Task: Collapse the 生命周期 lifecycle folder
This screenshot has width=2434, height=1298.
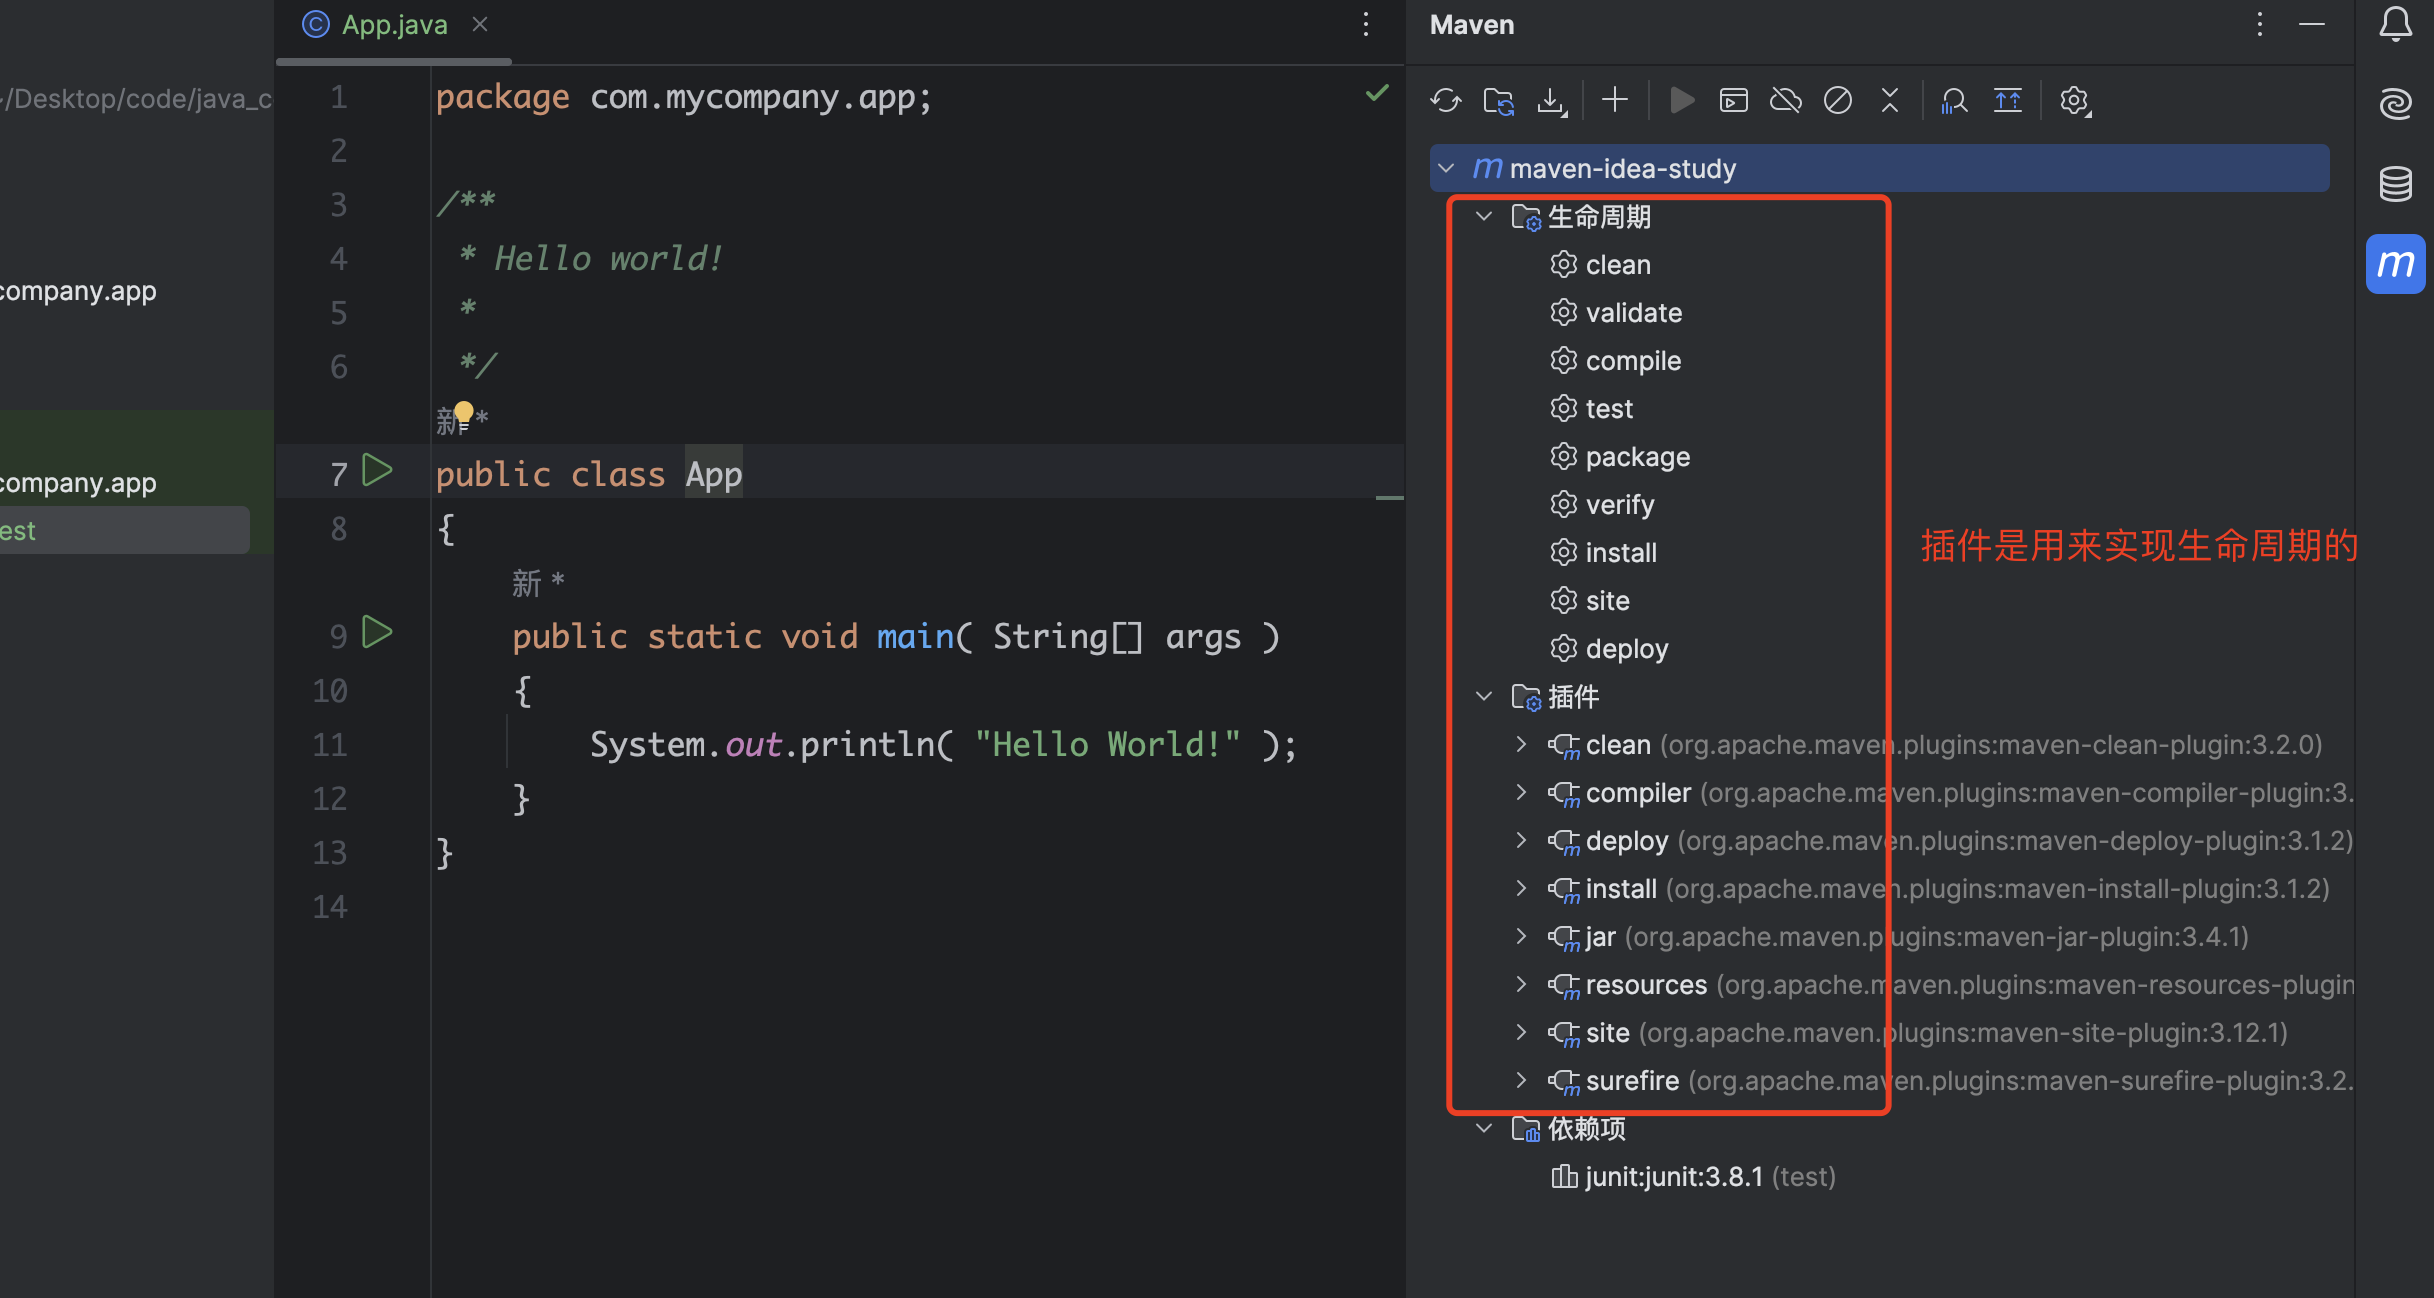Action: (x=1484, y=217)
